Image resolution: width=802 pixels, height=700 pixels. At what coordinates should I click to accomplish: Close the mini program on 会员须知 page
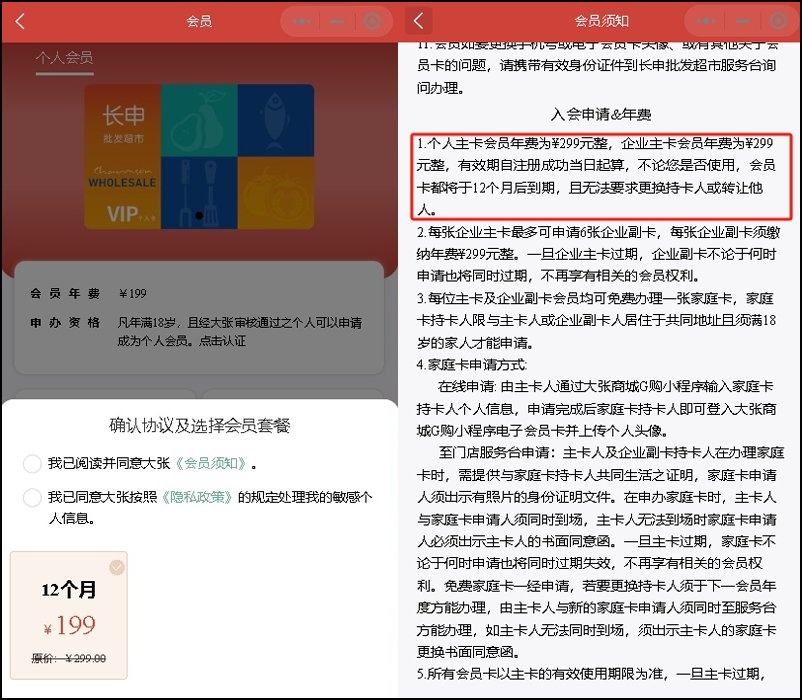point(776,21)
